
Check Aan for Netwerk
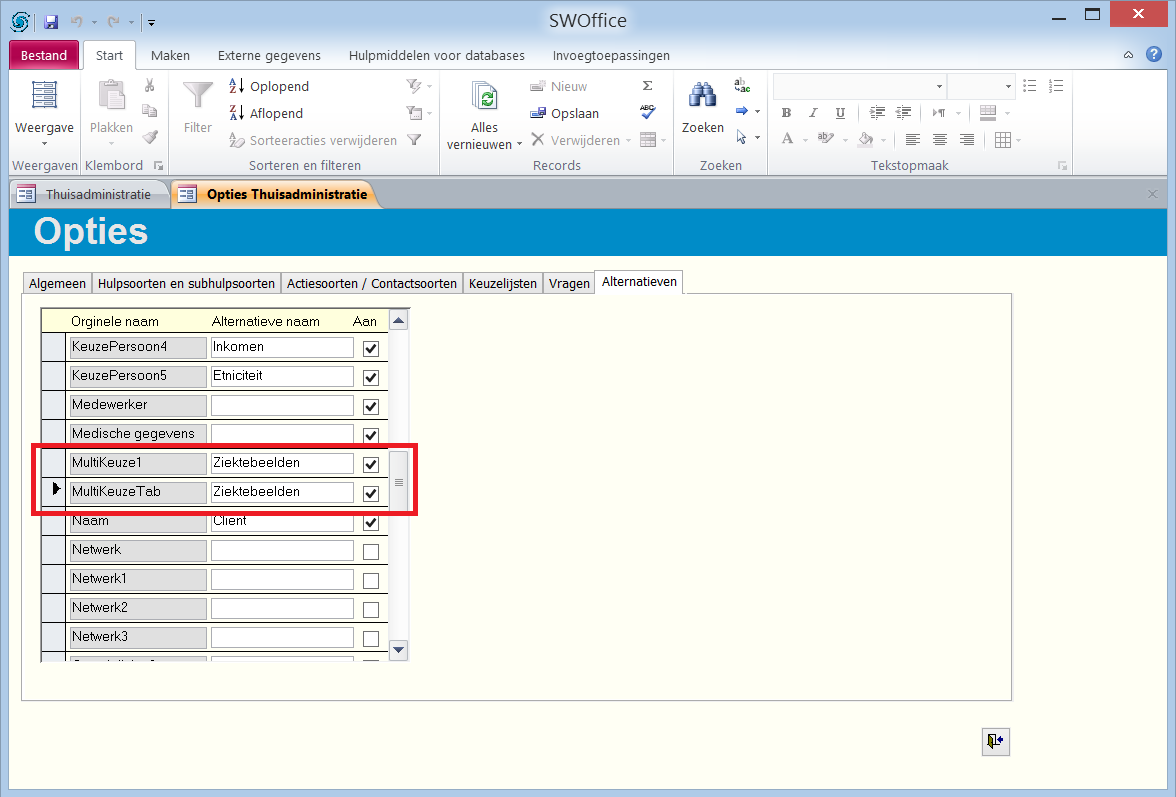click(x=370, y=552)
